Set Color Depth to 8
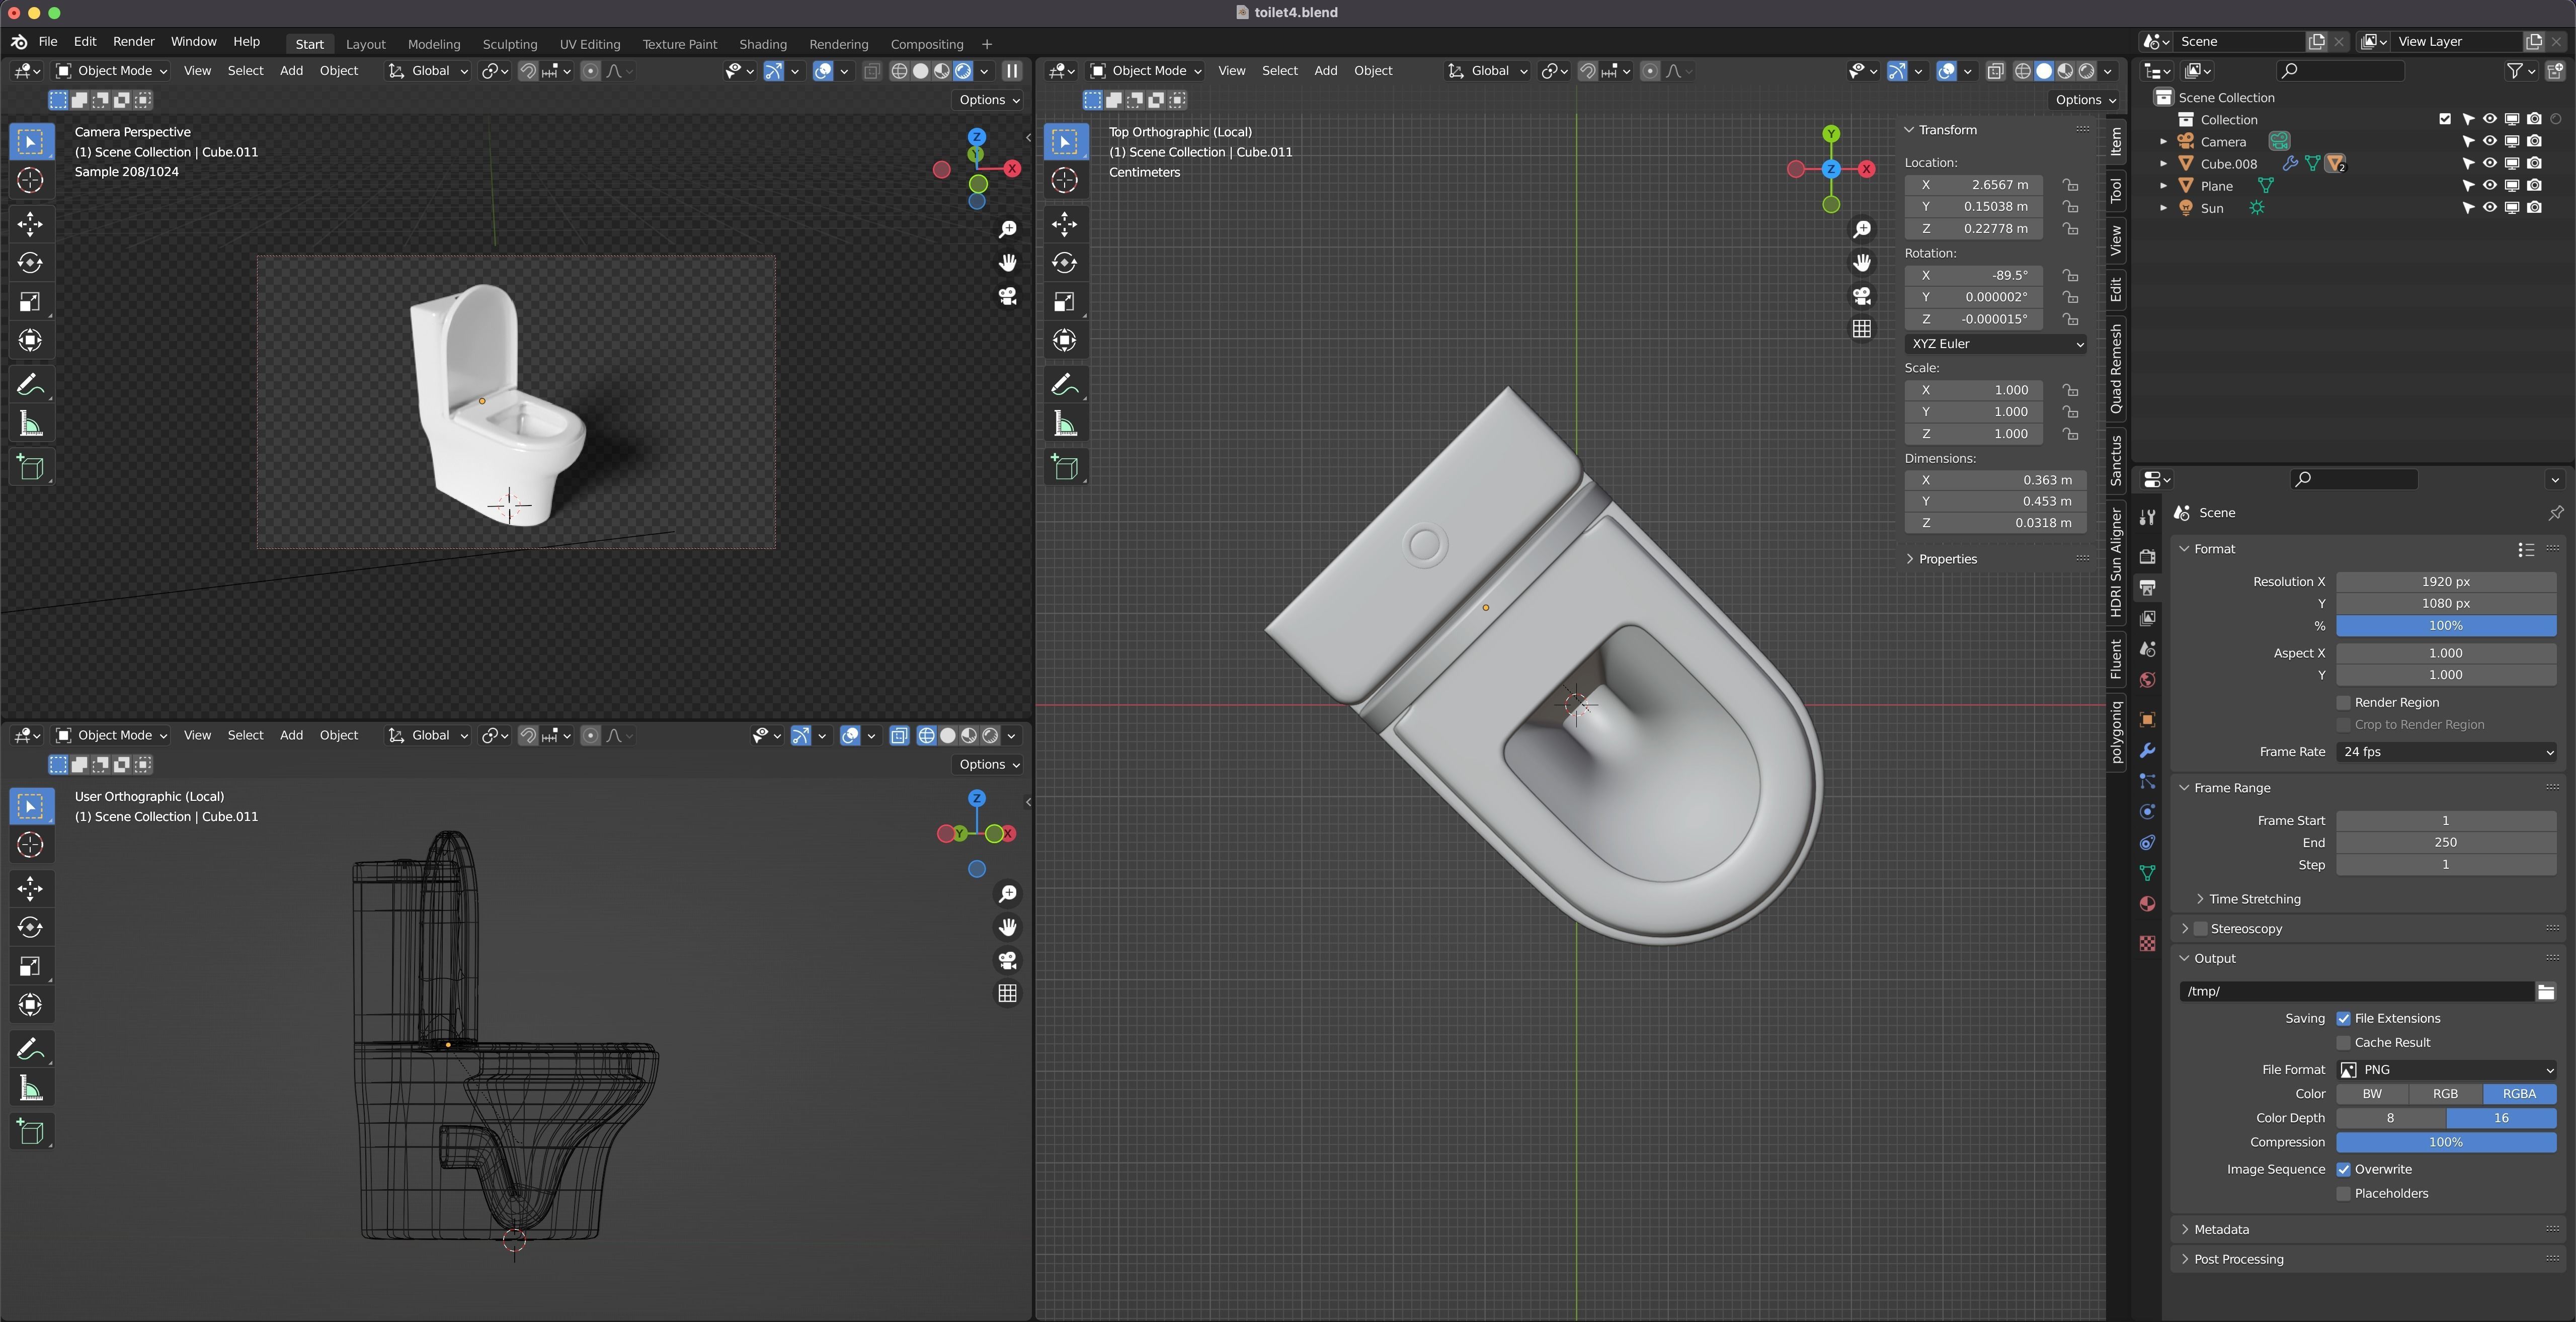 (2390, 1118)
